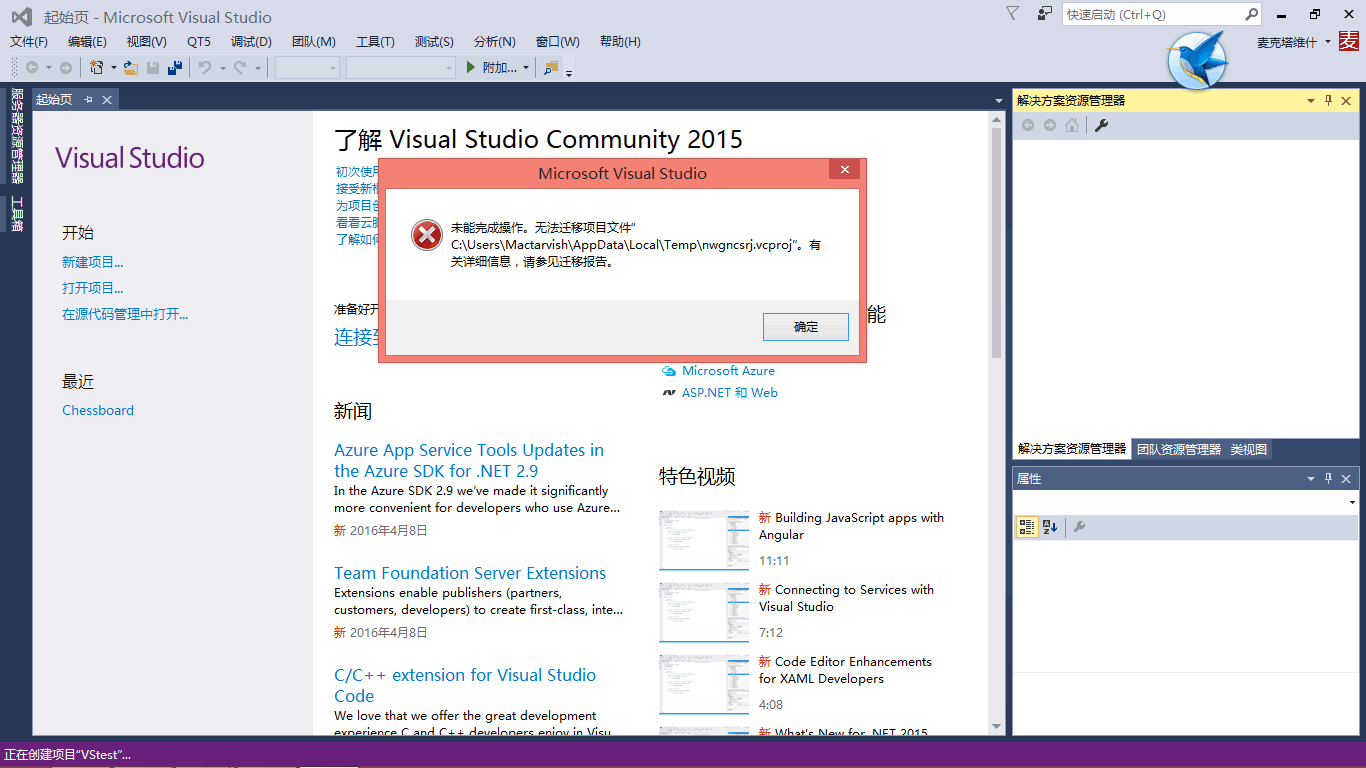
Task: Click the 确定 button in the error dialog
Action: (x=806, y=327)
